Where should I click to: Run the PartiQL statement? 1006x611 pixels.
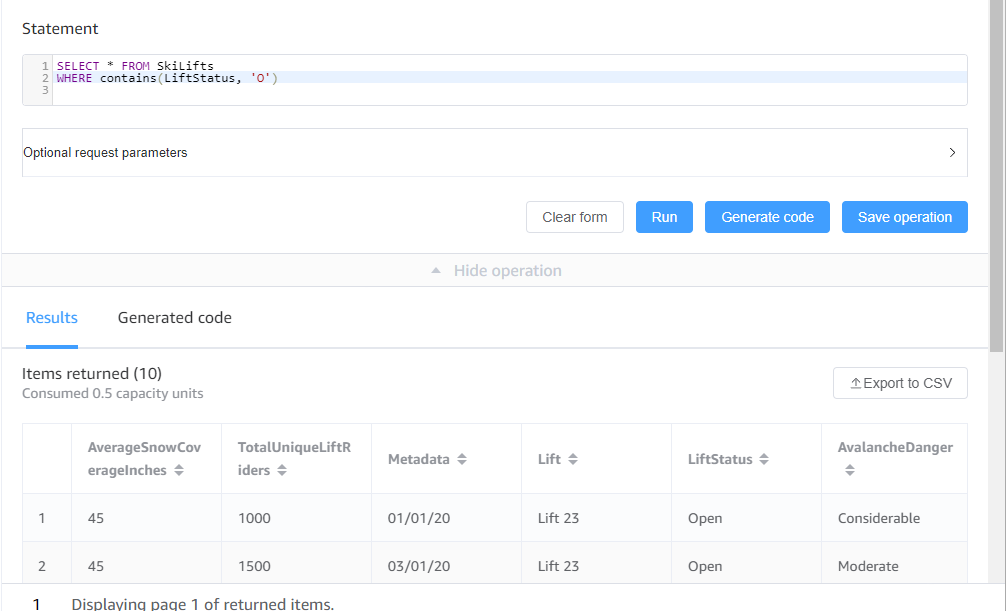click(664, 216)
